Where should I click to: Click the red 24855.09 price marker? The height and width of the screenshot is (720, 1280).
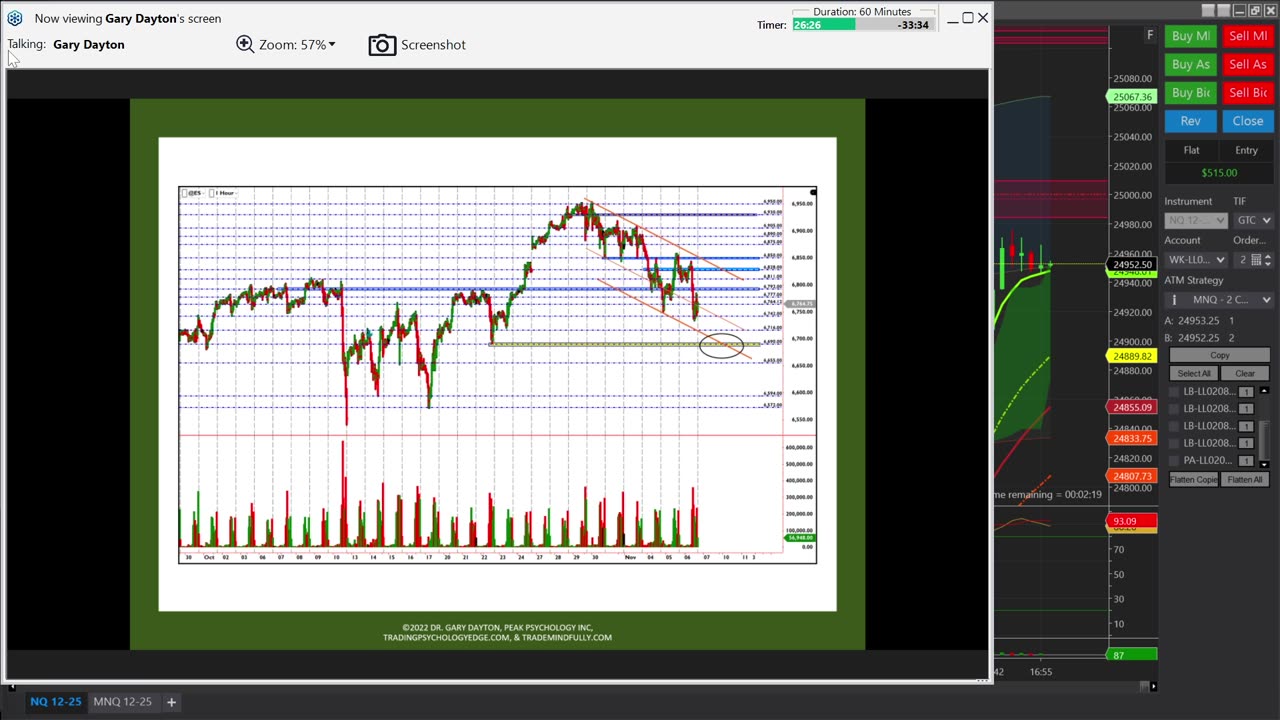coord(1131,407)
